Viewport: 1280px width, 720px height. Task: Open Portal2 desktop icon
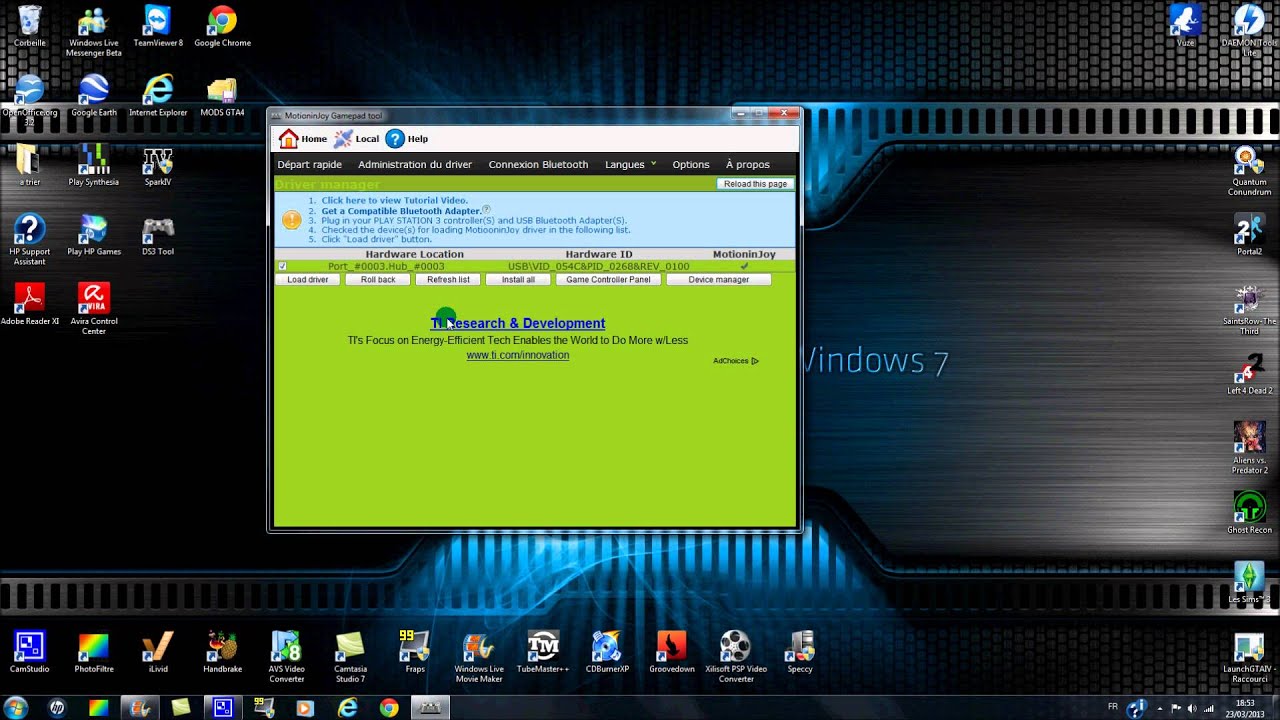pos(1249,235)
